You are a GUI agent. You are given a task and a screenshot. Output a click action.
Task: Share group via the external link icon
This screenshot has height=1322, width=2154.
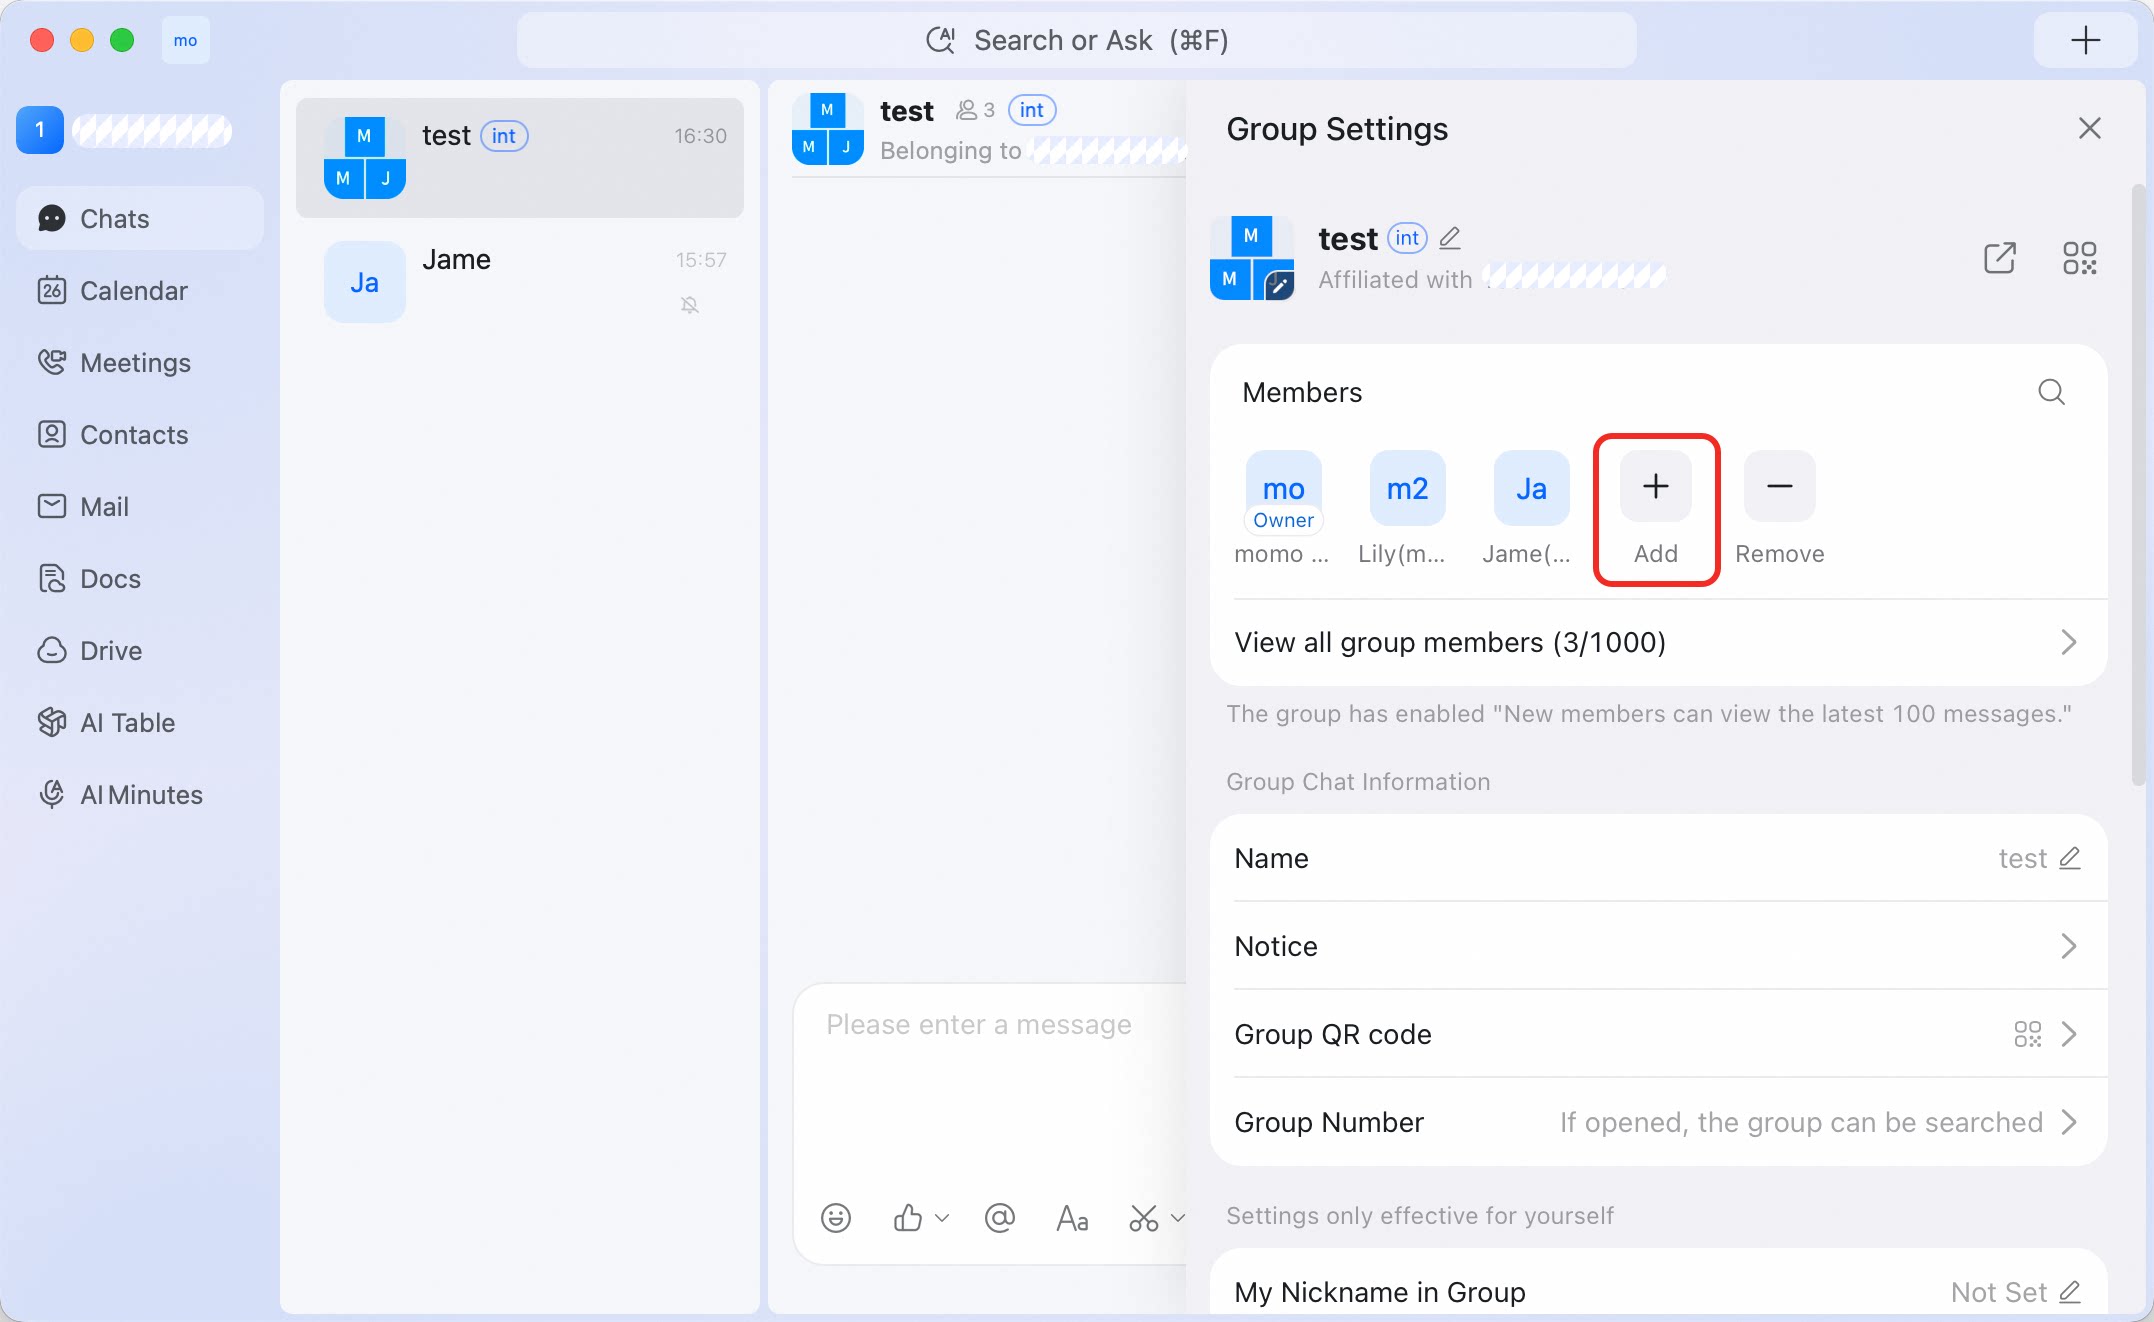pyautogui.click(x=1999, y=258)
